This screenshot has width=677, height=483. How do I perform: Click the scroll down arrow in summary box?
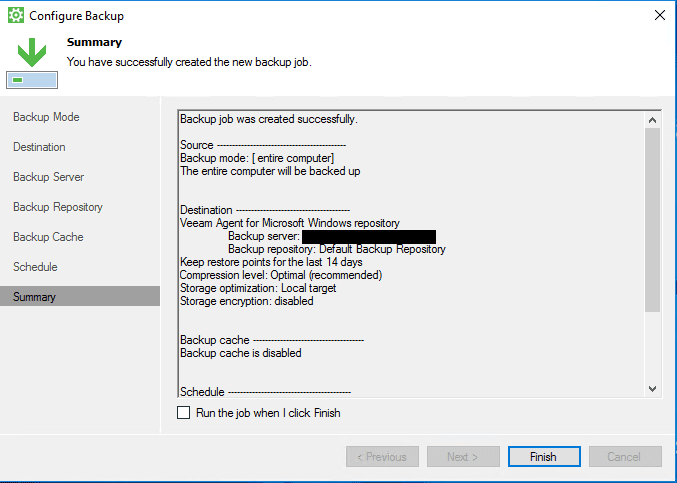click(652, 389)
